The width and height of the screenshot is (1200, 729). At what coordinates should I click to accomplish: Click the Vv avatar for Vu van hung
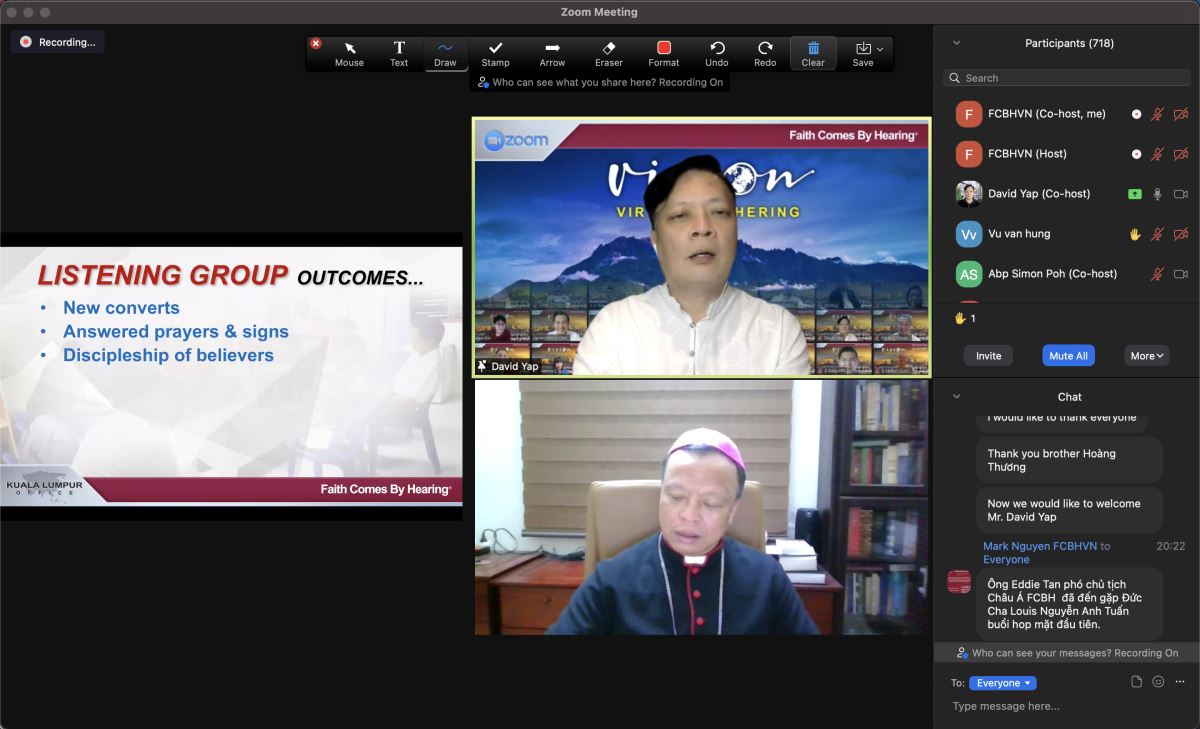(969, 234)
